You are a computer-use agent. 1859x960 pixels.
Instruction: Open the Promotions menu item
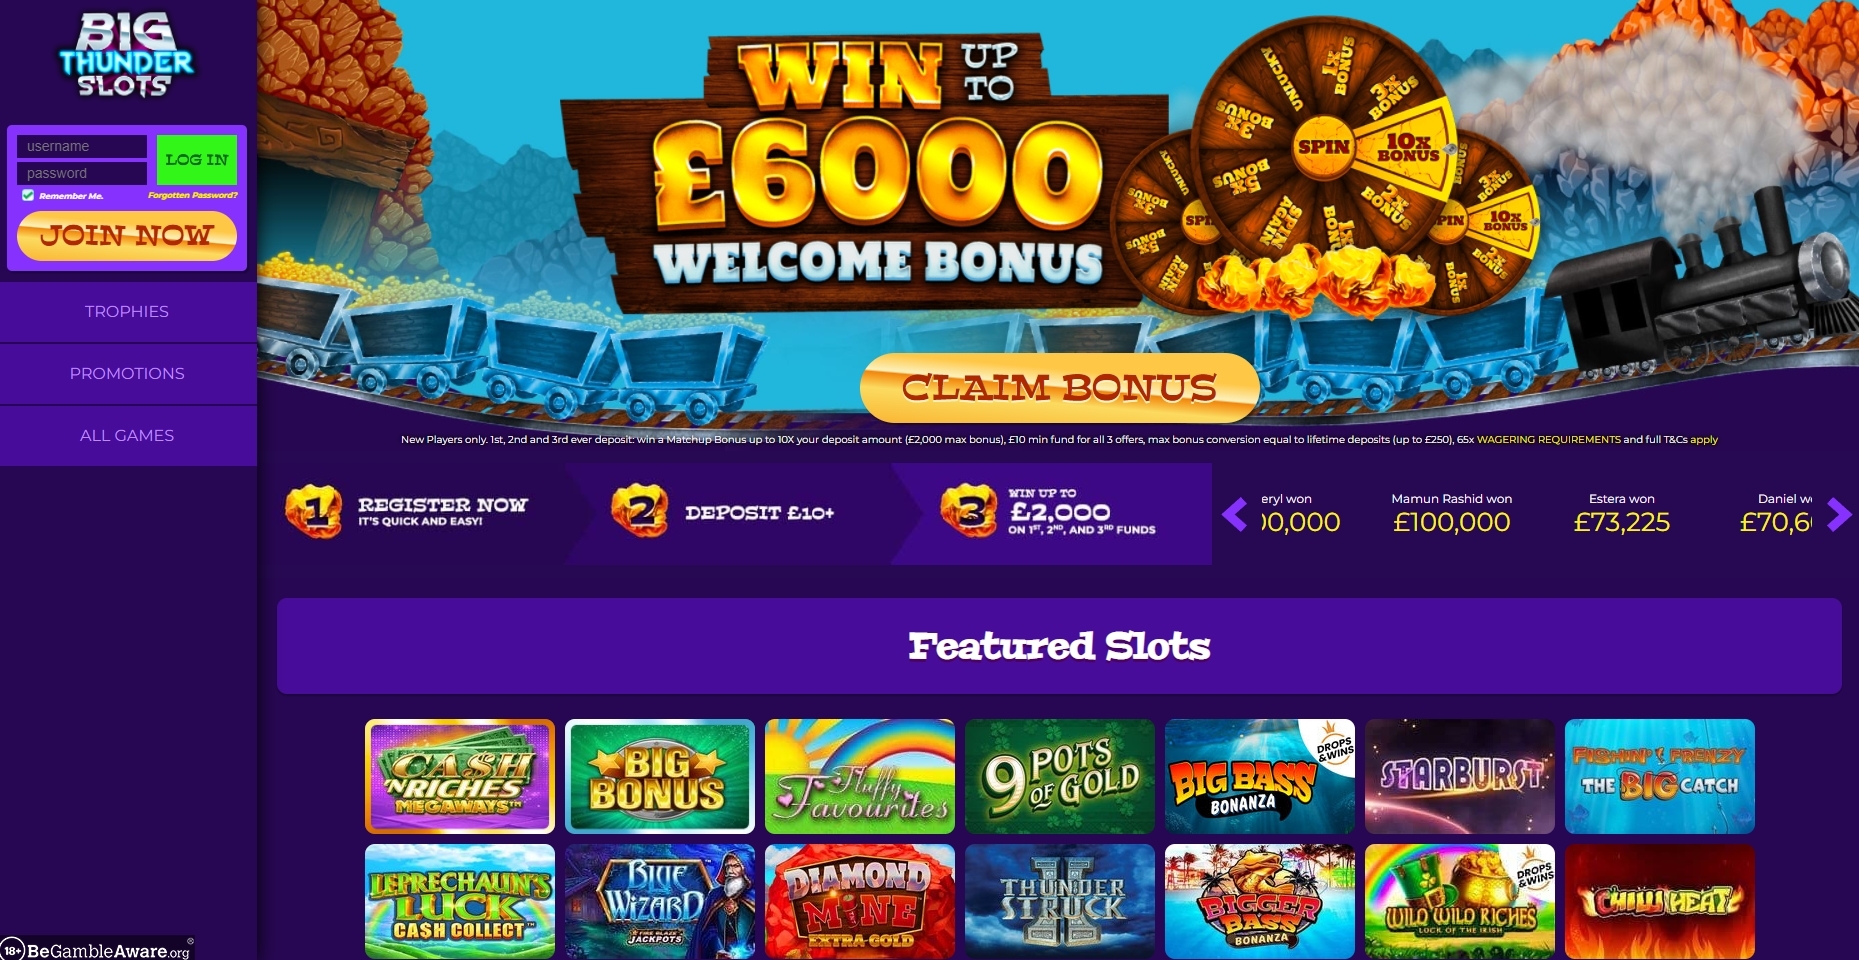[x=127, y=373]
